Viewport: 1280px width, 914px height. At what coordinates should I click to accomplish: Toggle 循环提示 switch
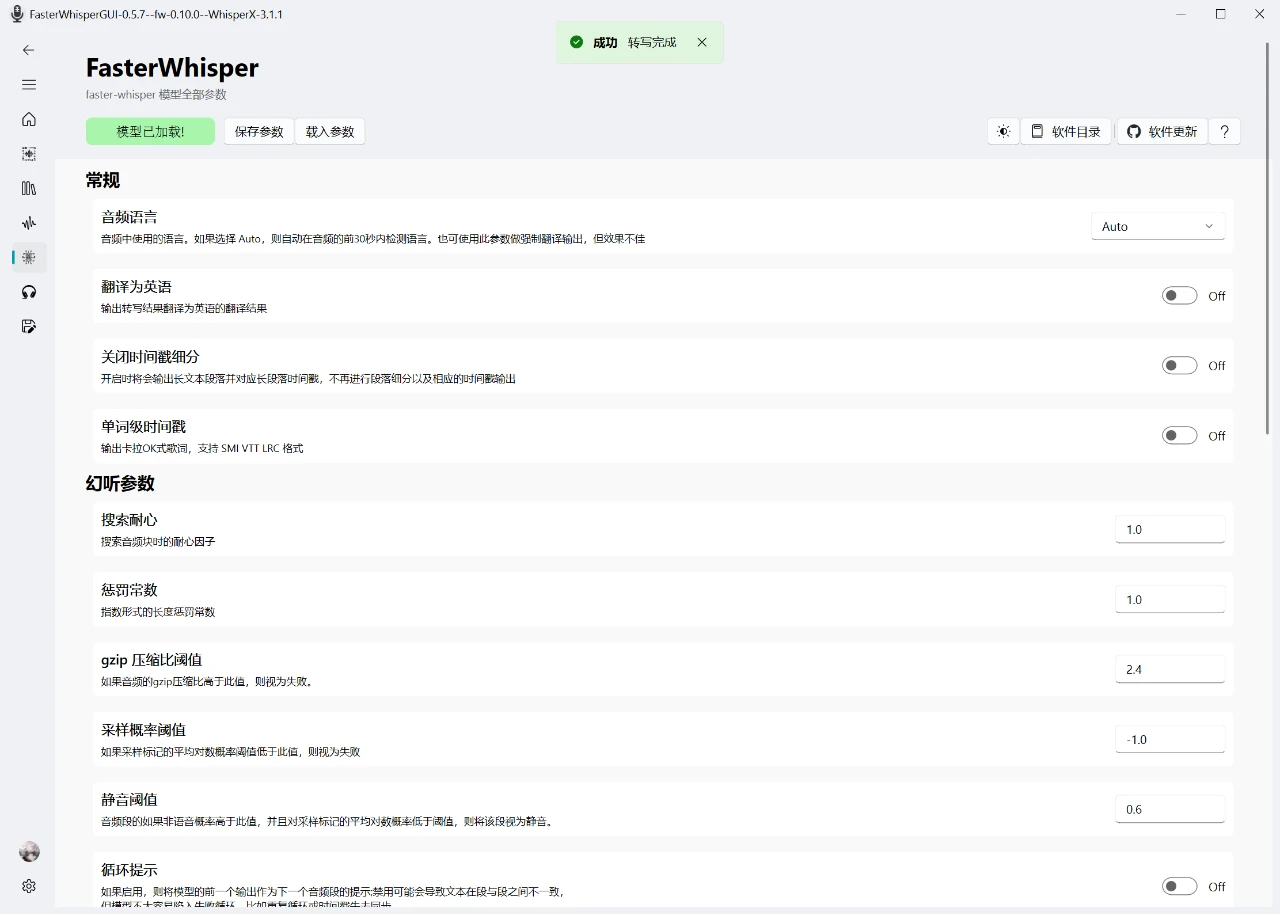(1179, 886)
